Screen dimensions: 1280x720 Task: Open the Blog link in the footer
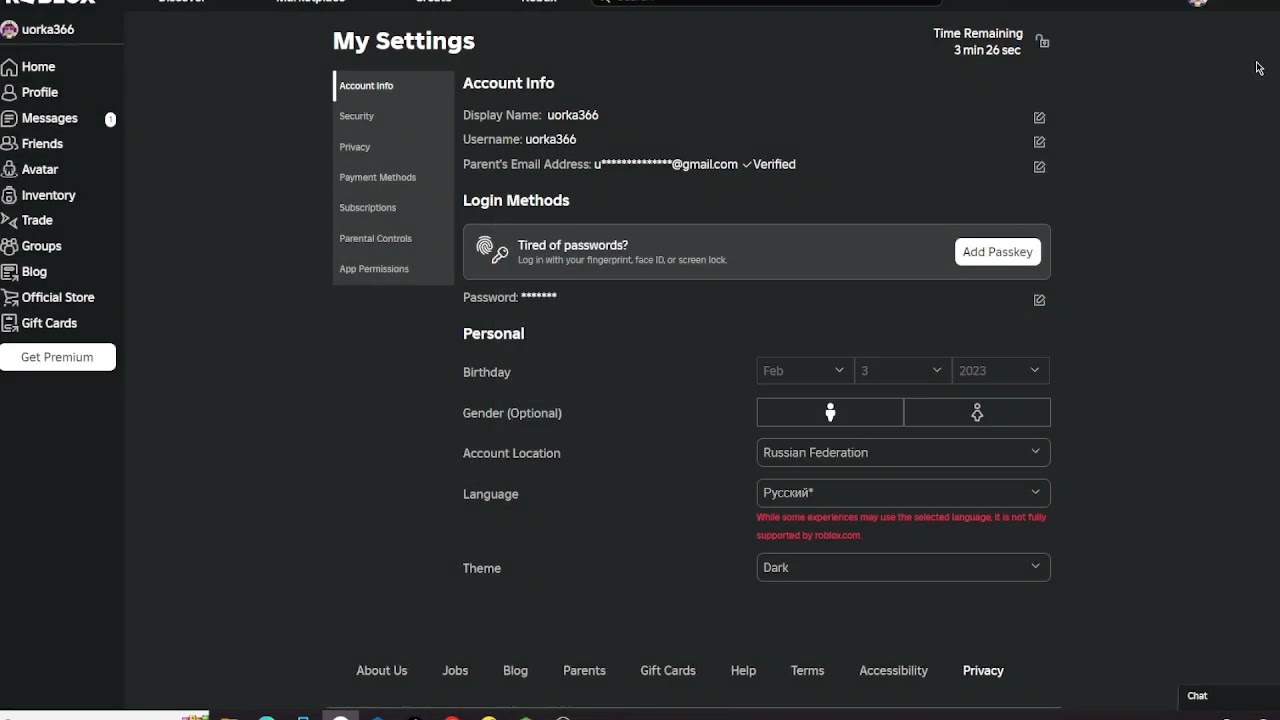[515, 671]
